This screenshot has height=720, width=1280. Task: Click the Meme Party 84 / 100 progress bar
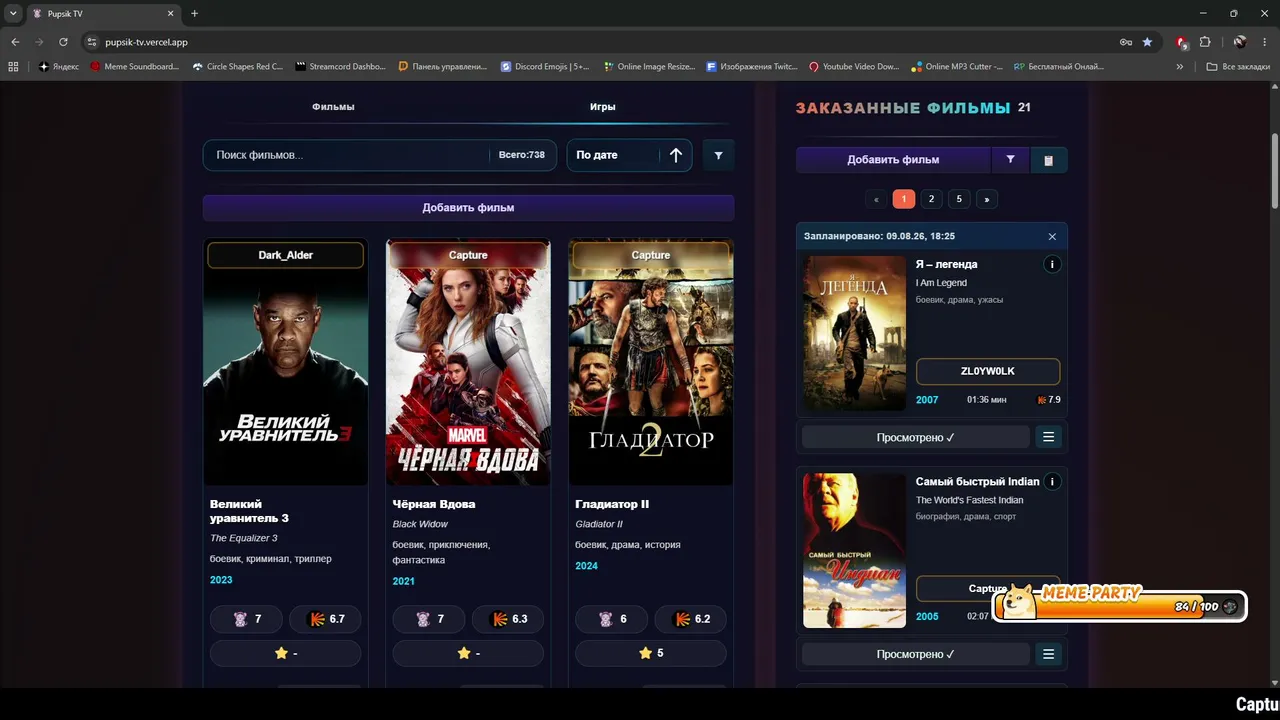[x=1120, y=606]
